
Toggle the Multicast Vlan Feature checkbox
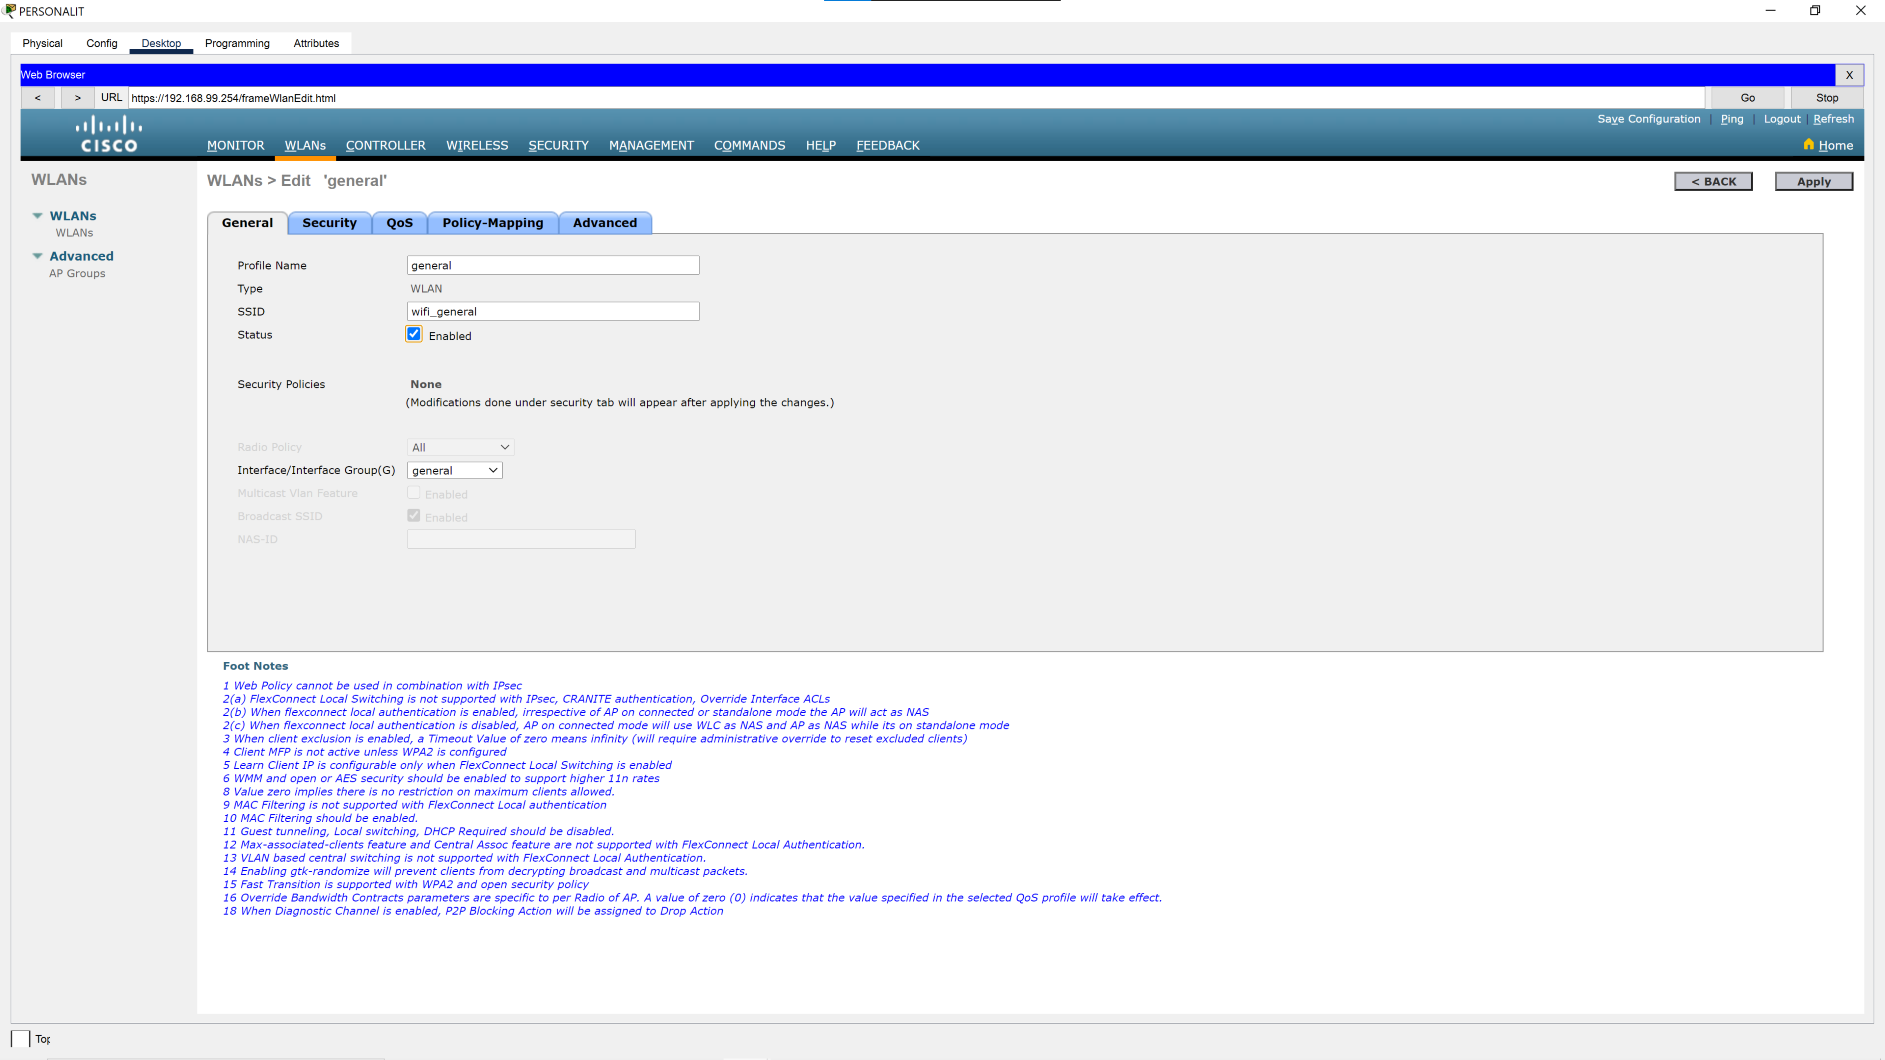414,493
